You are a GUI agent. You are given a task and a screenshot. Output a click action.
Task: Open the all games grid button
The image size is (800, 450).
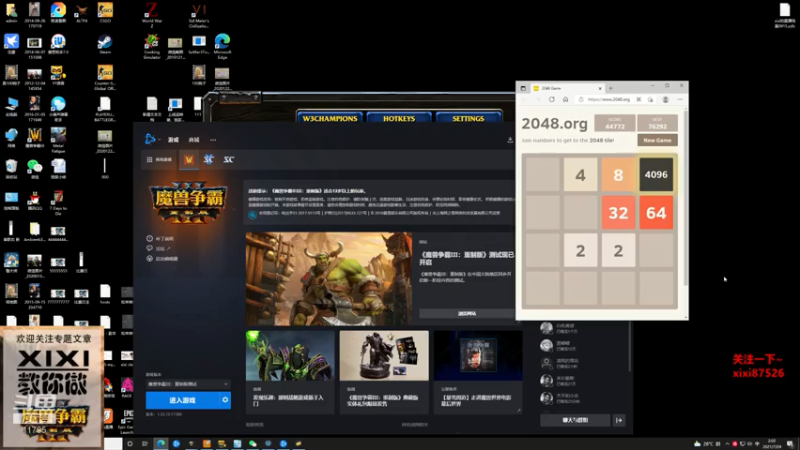tap(159, 160)
